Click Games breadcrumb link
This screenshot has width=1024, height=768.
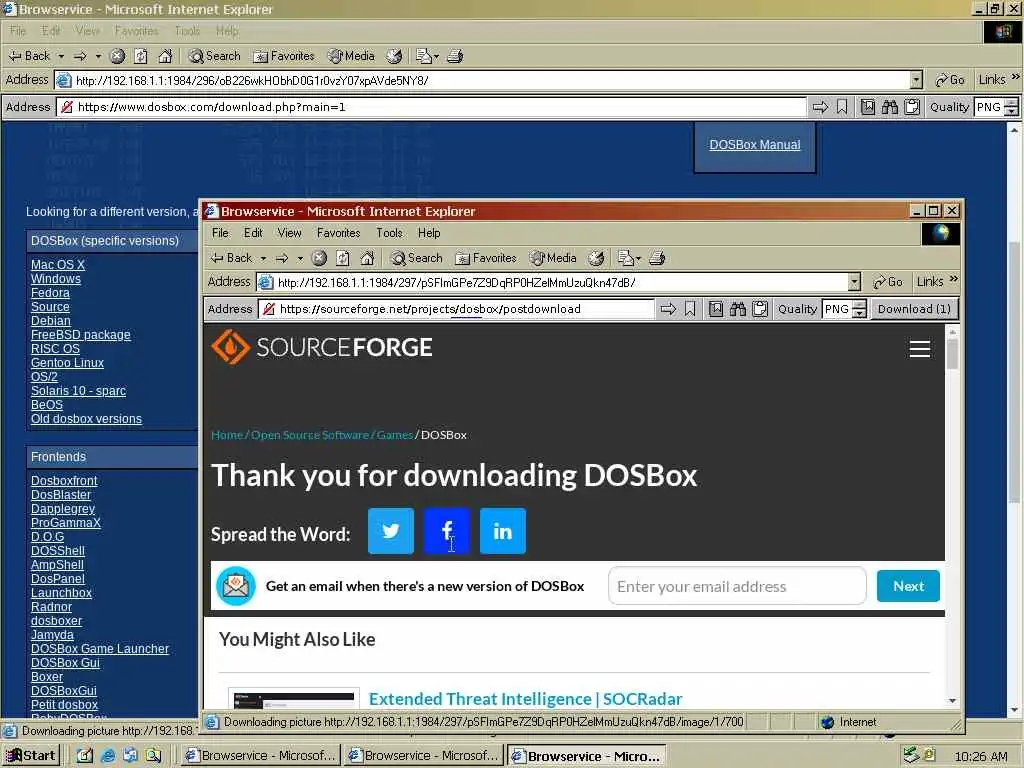(394, 435)
